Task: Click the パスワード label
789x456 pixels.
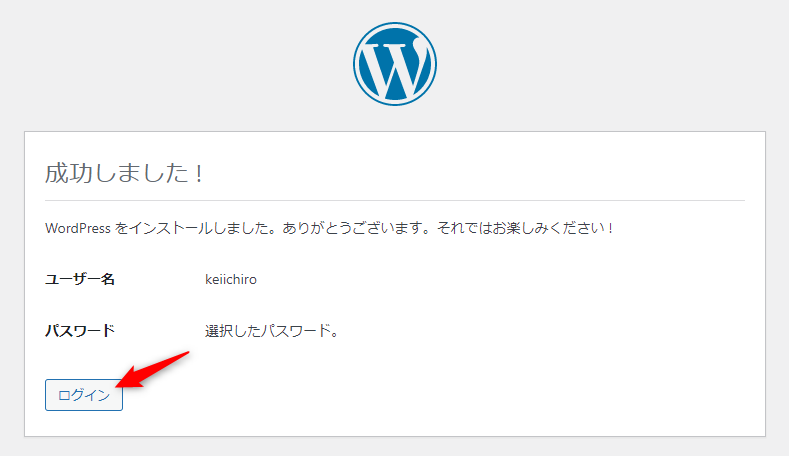Action: point(80,331)
